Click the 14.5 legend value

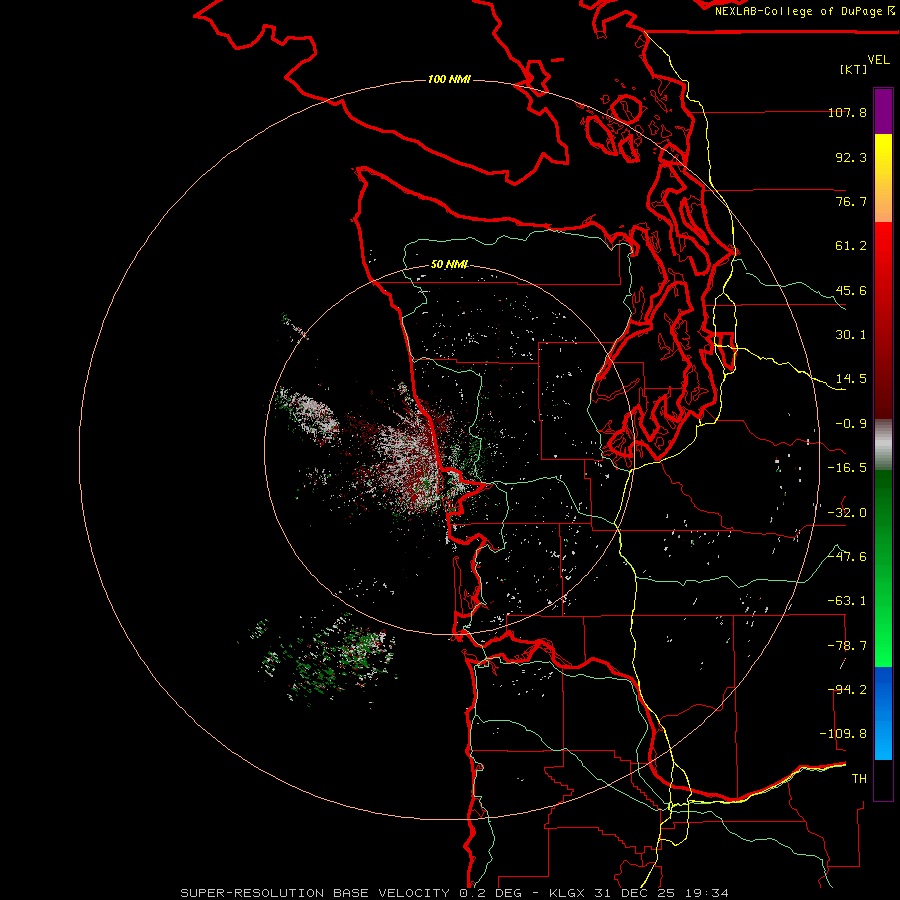click(x=851, y=379)
